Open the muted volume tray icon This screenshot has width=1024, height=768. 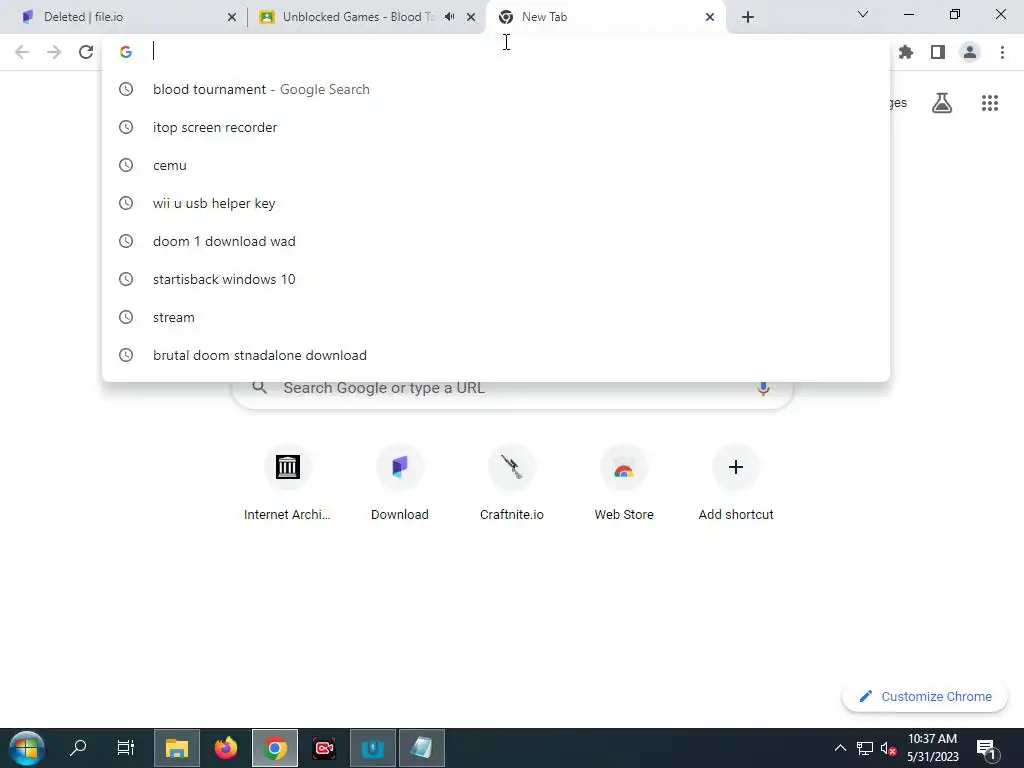(x=888, y=748)
